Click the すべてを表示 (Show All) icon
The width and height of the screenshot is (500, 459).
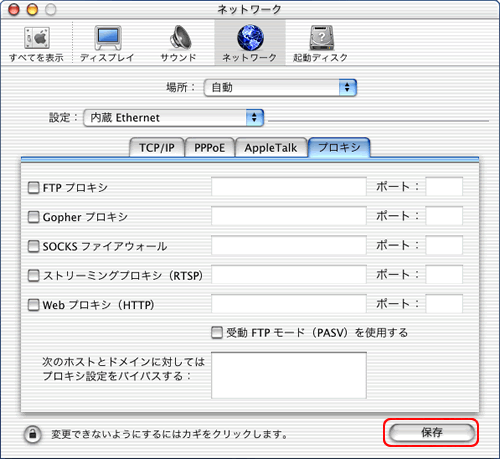pyautogui.click(x=37, y=38)
